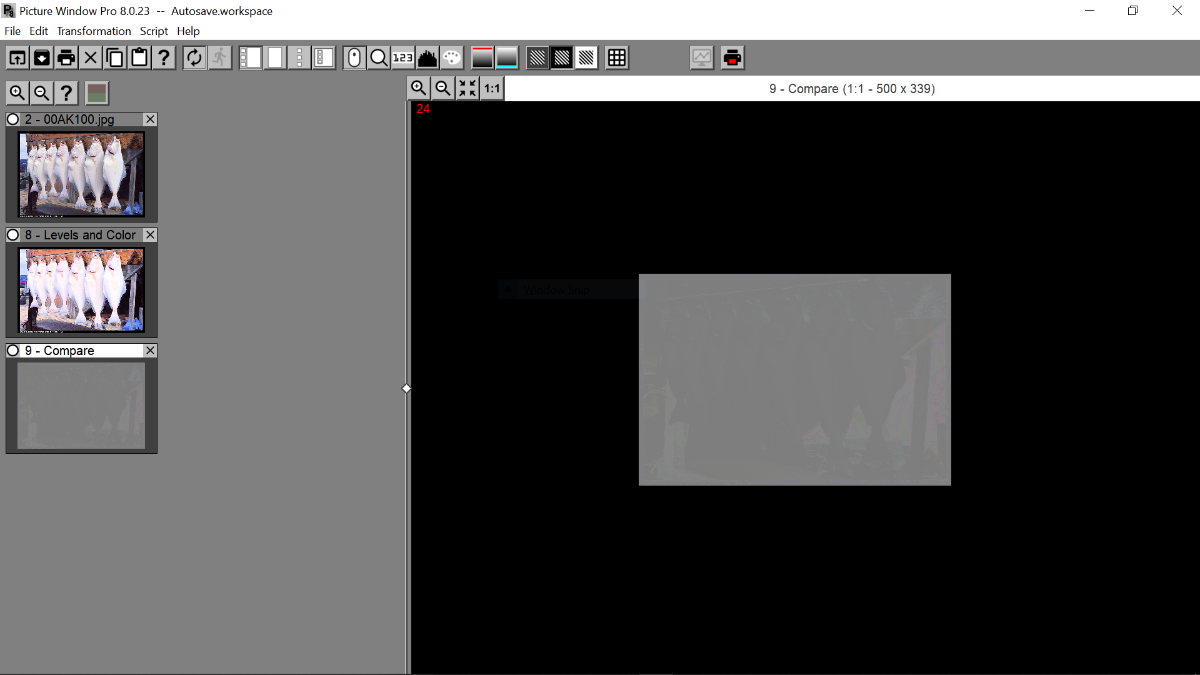Viewport: 1200px width, 675px height.
Task: Click the Open file toolbar icon
Action: pyautogui.click(x=17, y=58)
